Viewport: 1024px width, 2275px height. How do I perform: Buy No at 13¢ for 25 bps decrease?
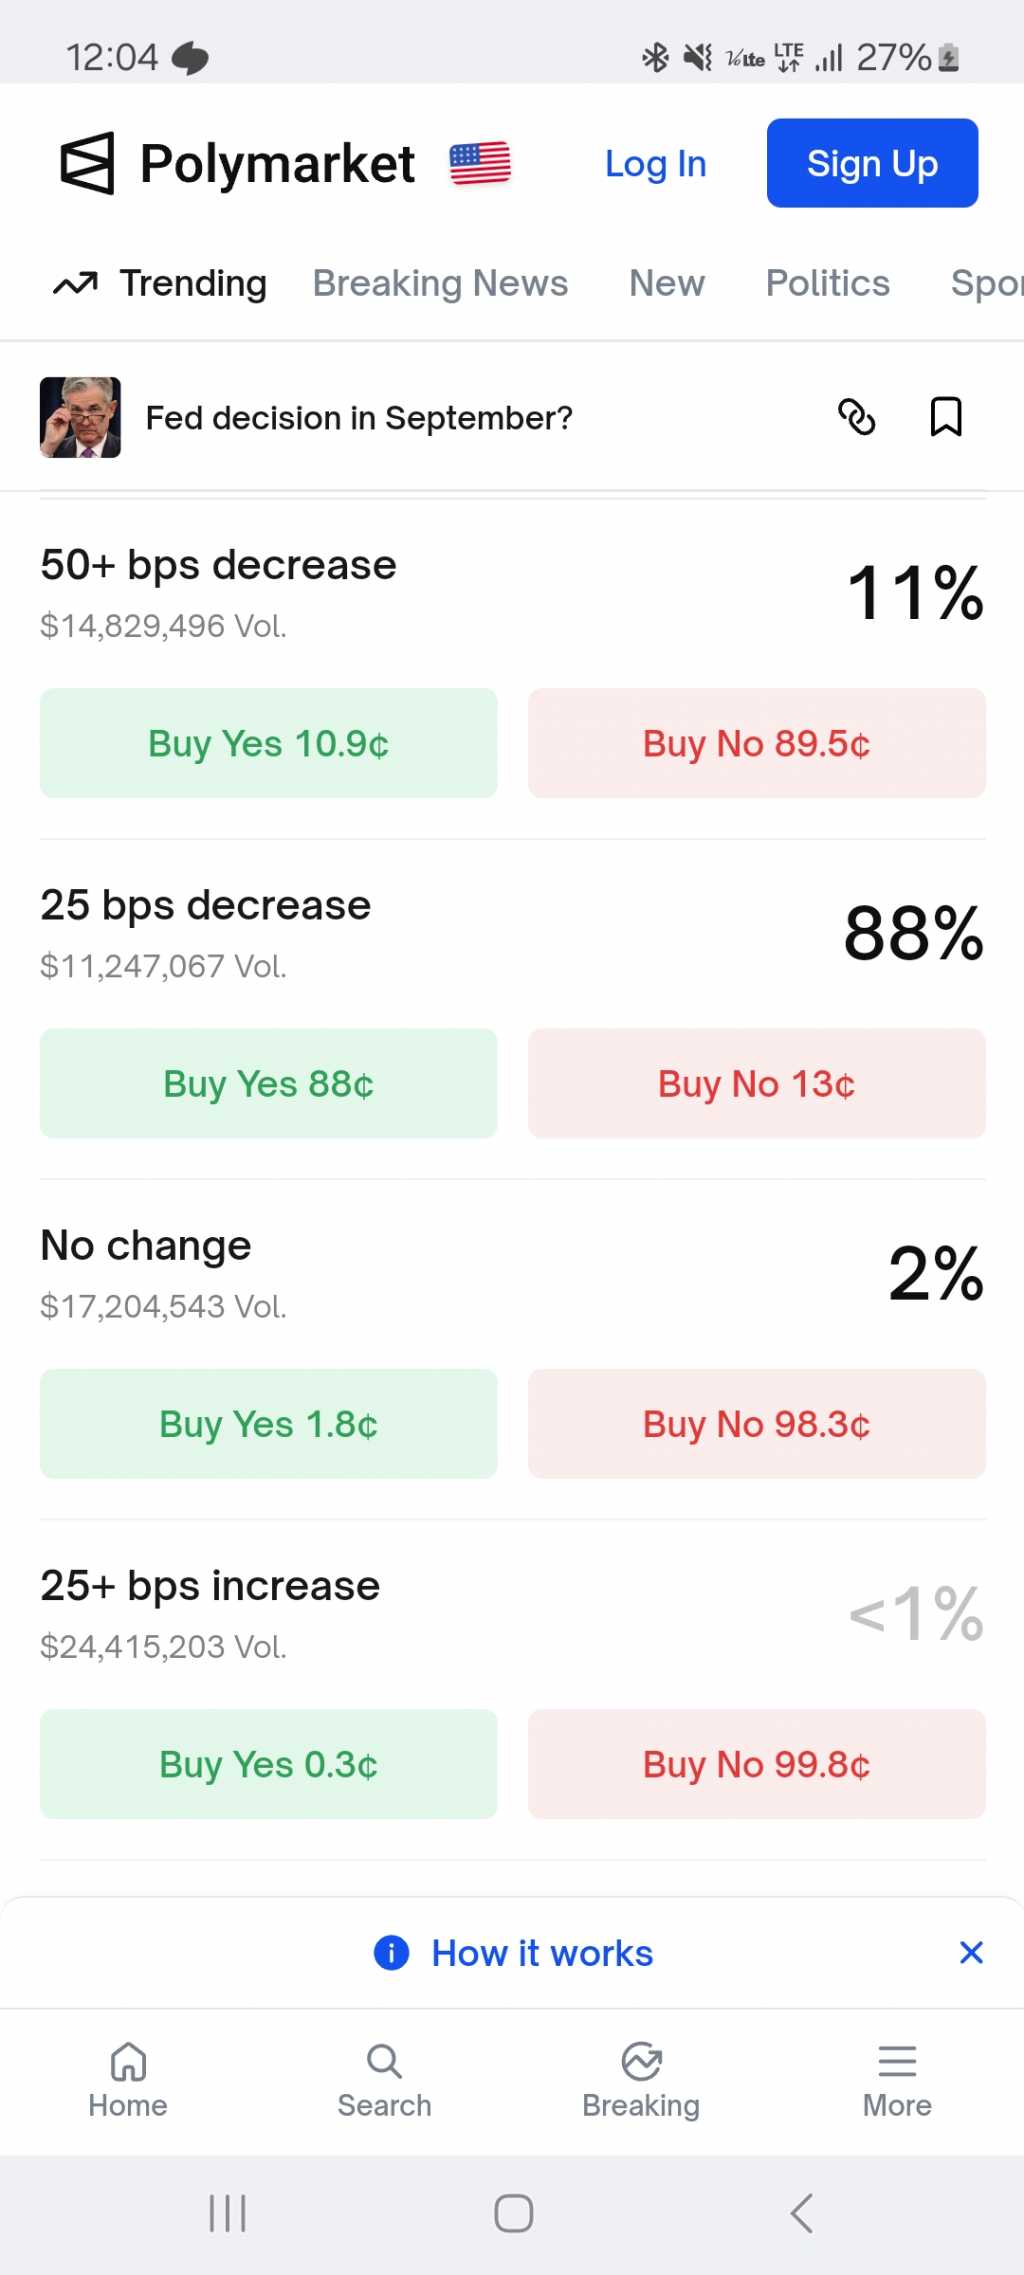coord(756,1083)
